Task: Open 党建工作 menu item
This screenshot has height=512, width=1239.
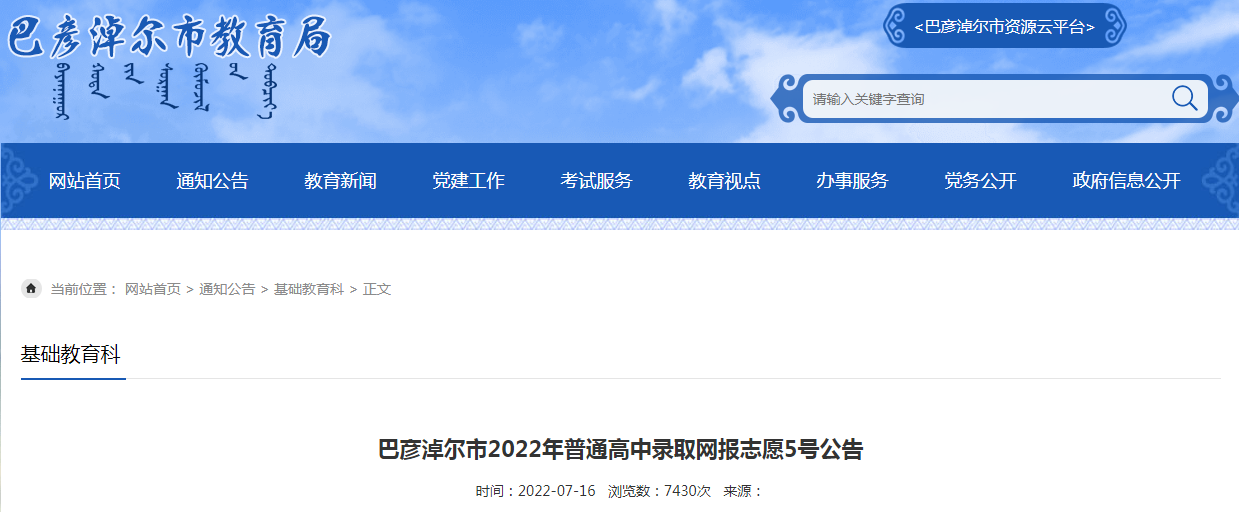Action: [x=469, y=181]
